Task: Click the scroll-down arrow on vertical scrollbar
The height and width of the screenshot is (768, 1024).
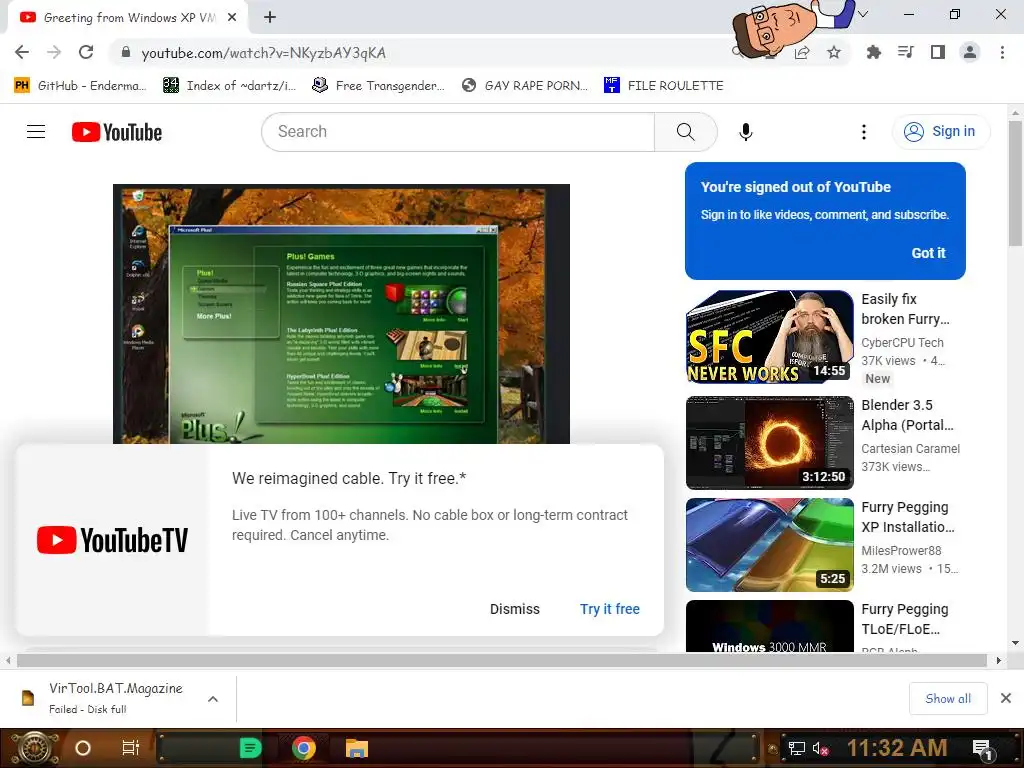Action: (x=1015, y=643)
